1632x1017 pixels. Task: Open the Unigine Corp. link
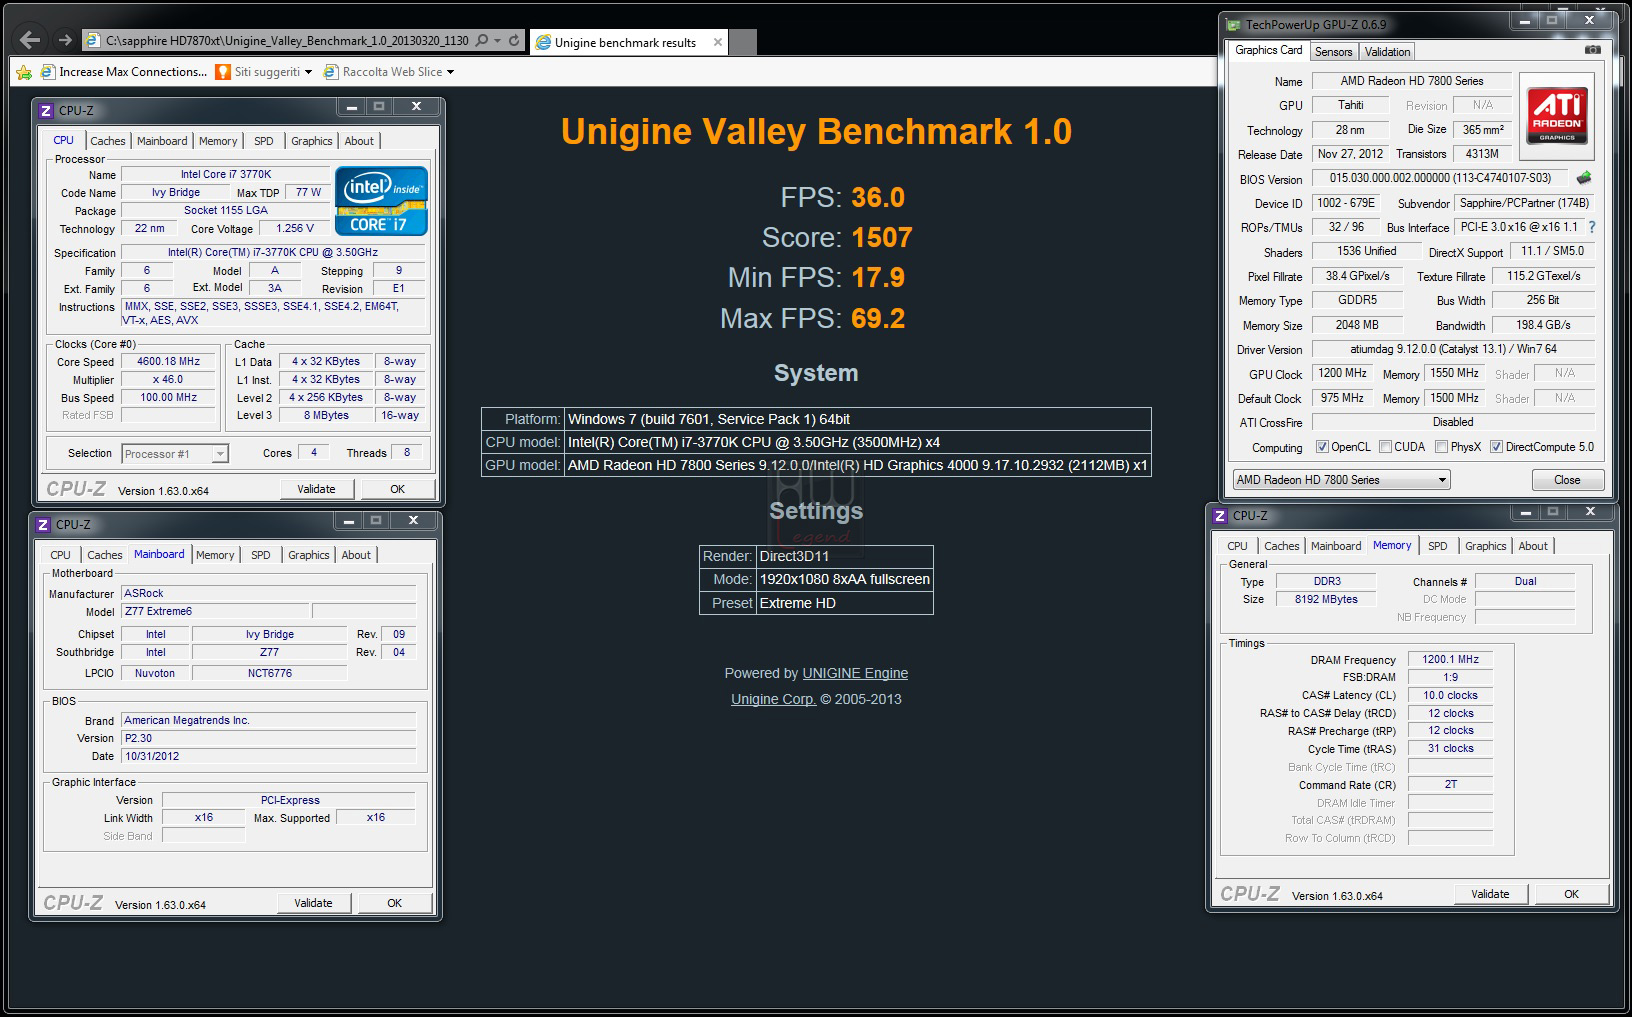(773, 699)
